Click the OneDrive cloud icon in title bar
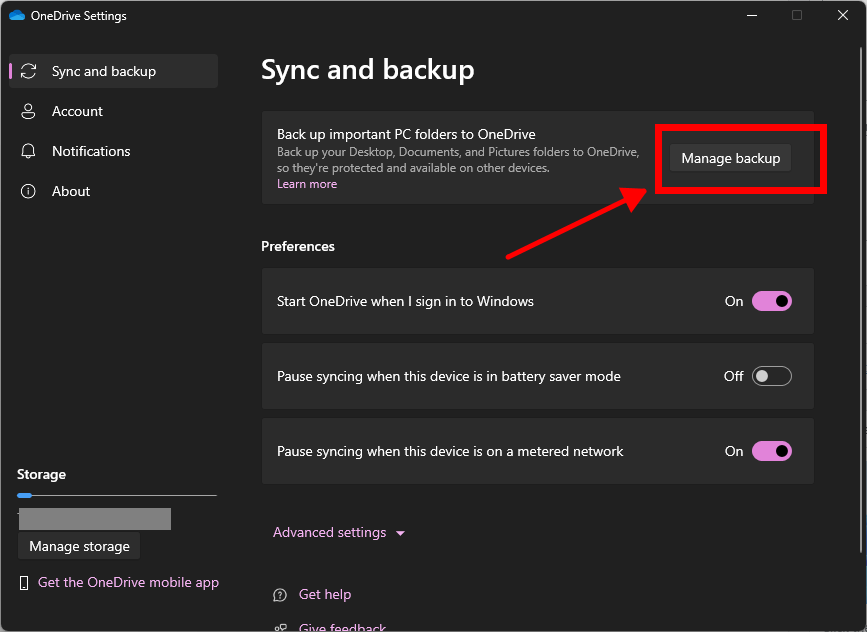The height and width of the screenshot is (632, 867). tap(16, 16)
